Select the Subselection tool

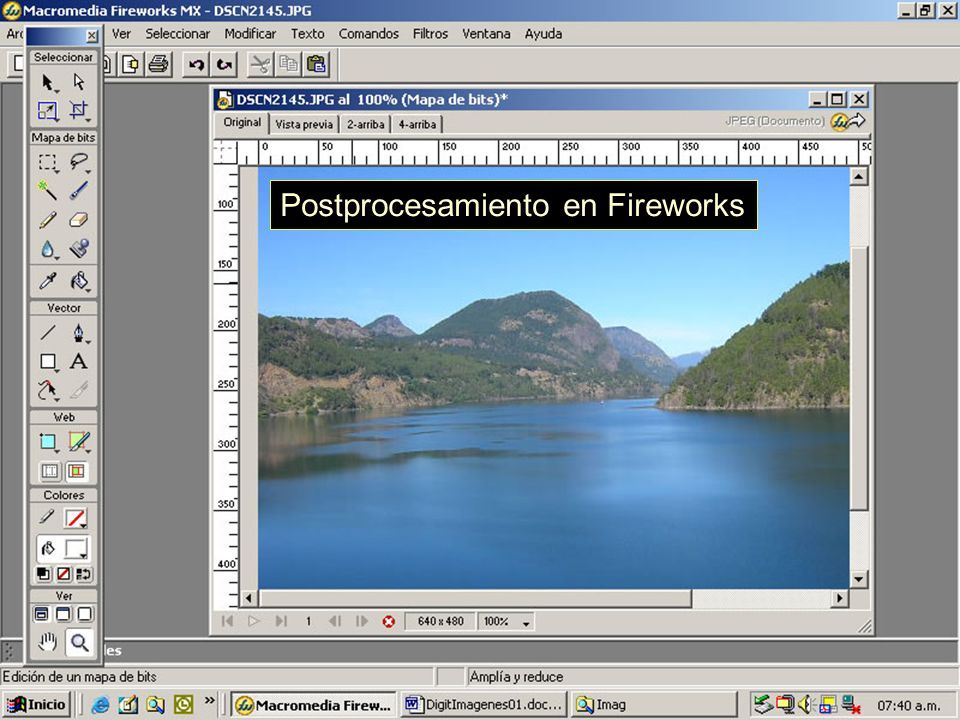coord(78,83)
